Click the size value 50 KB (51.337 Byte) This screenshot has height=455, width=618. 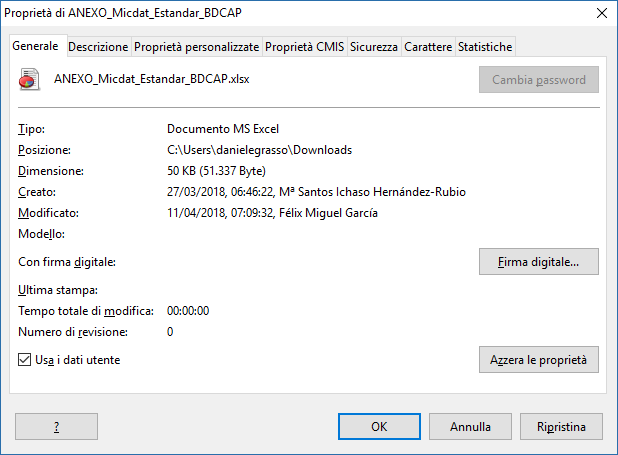click(216, 171)
